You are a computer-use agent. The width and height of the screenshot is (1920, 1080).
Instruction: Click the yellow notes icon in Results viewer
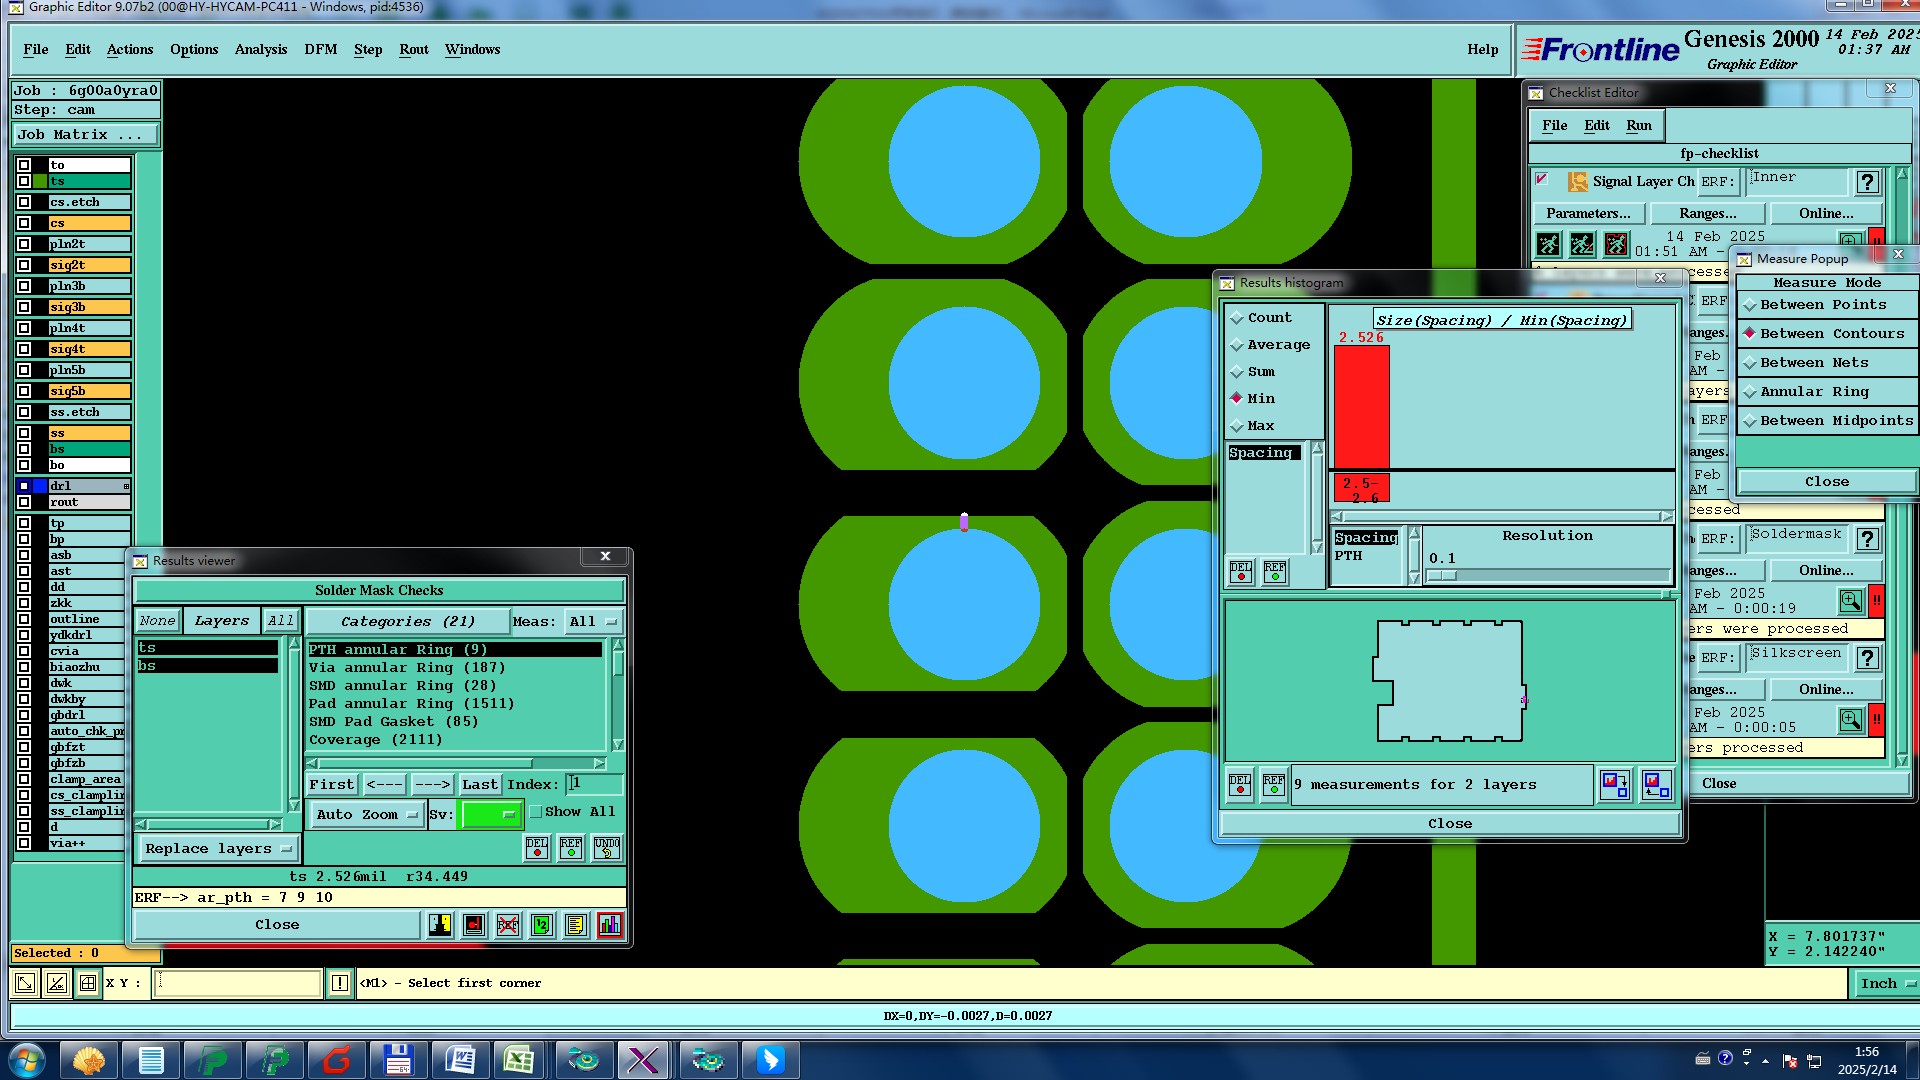(575, 925)
